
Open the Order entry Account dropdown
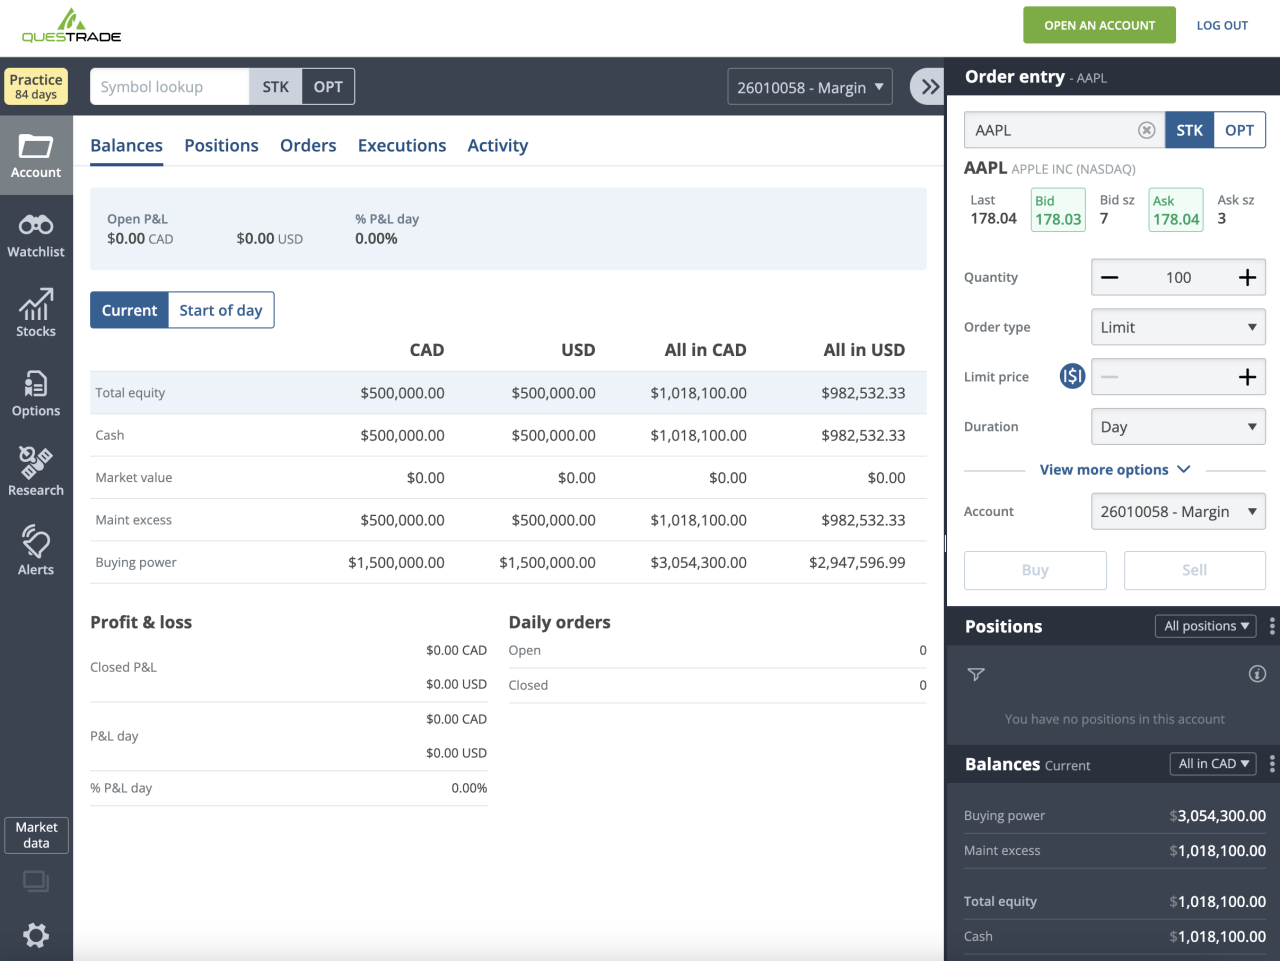1178,511
